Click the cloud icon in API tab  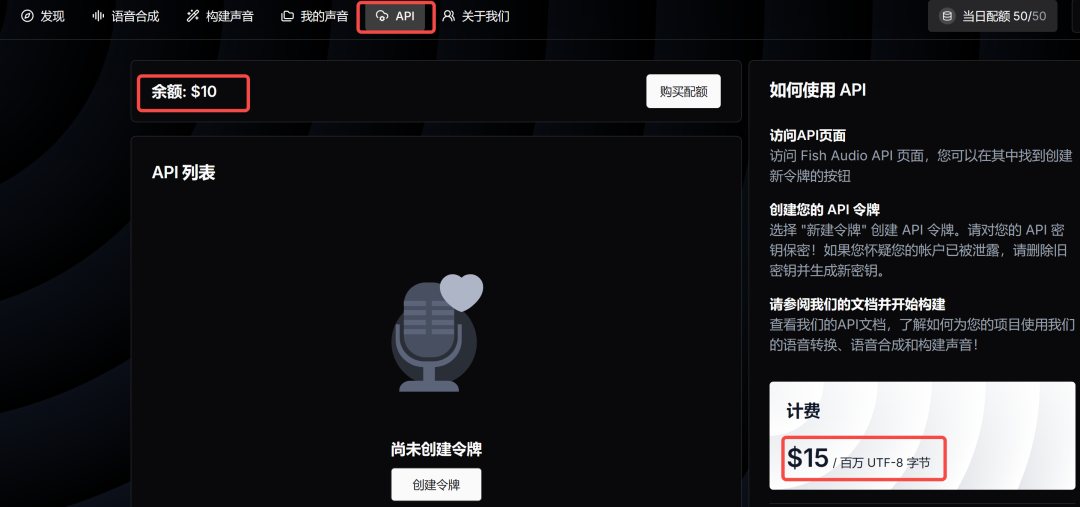[x=382, y=16]
